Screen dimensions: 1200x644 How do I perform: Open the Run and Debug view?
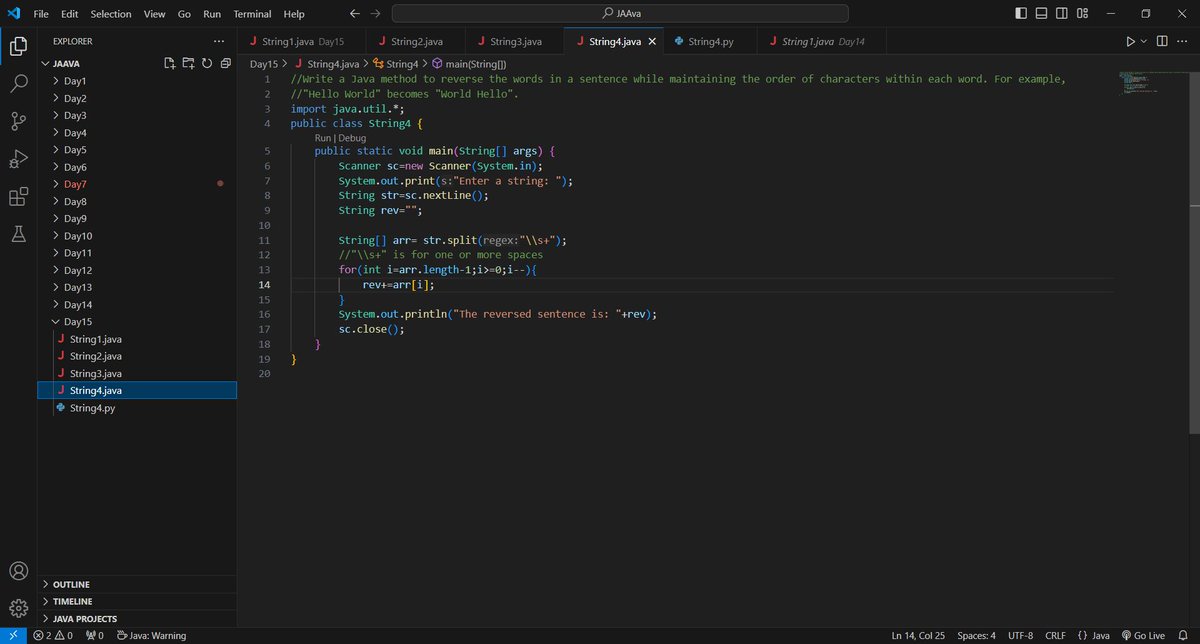tap(18, 159)
